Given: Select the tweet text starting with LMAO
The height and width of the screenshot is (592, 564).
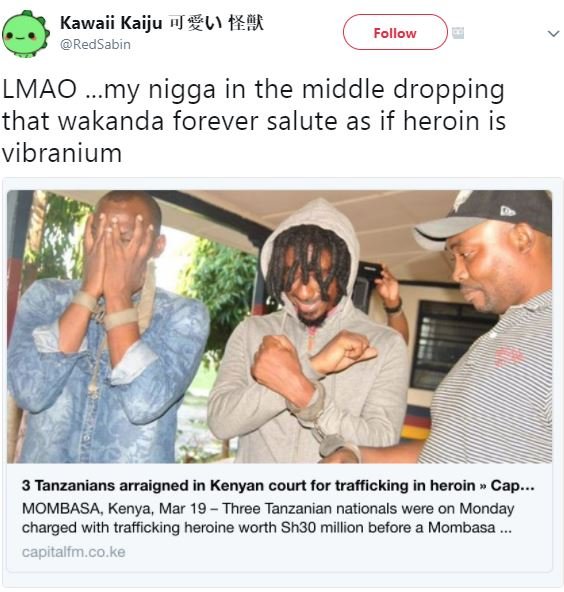Looking at the screenshot, I should [253, 121].
